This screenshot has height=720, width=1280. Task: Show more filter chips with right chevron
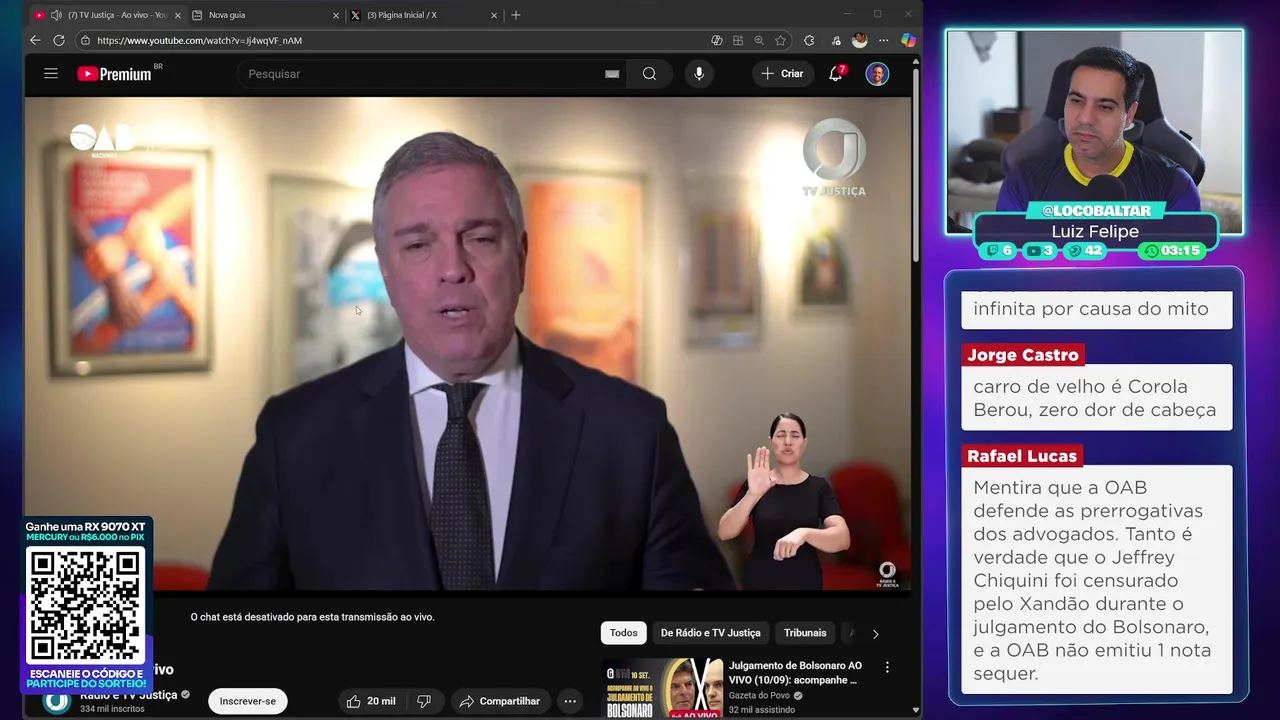point(875,633)
